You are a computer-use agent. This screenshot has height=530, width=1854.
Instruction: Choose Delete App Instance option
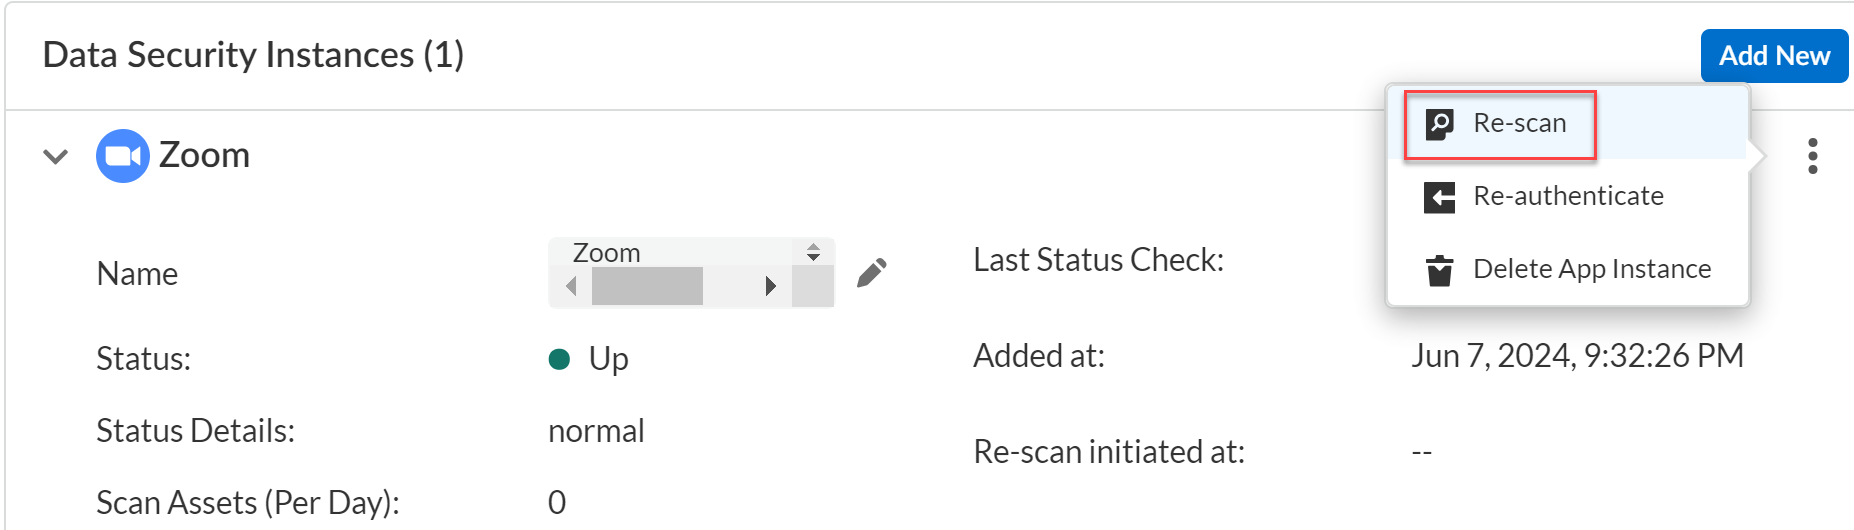(1591, 269)
